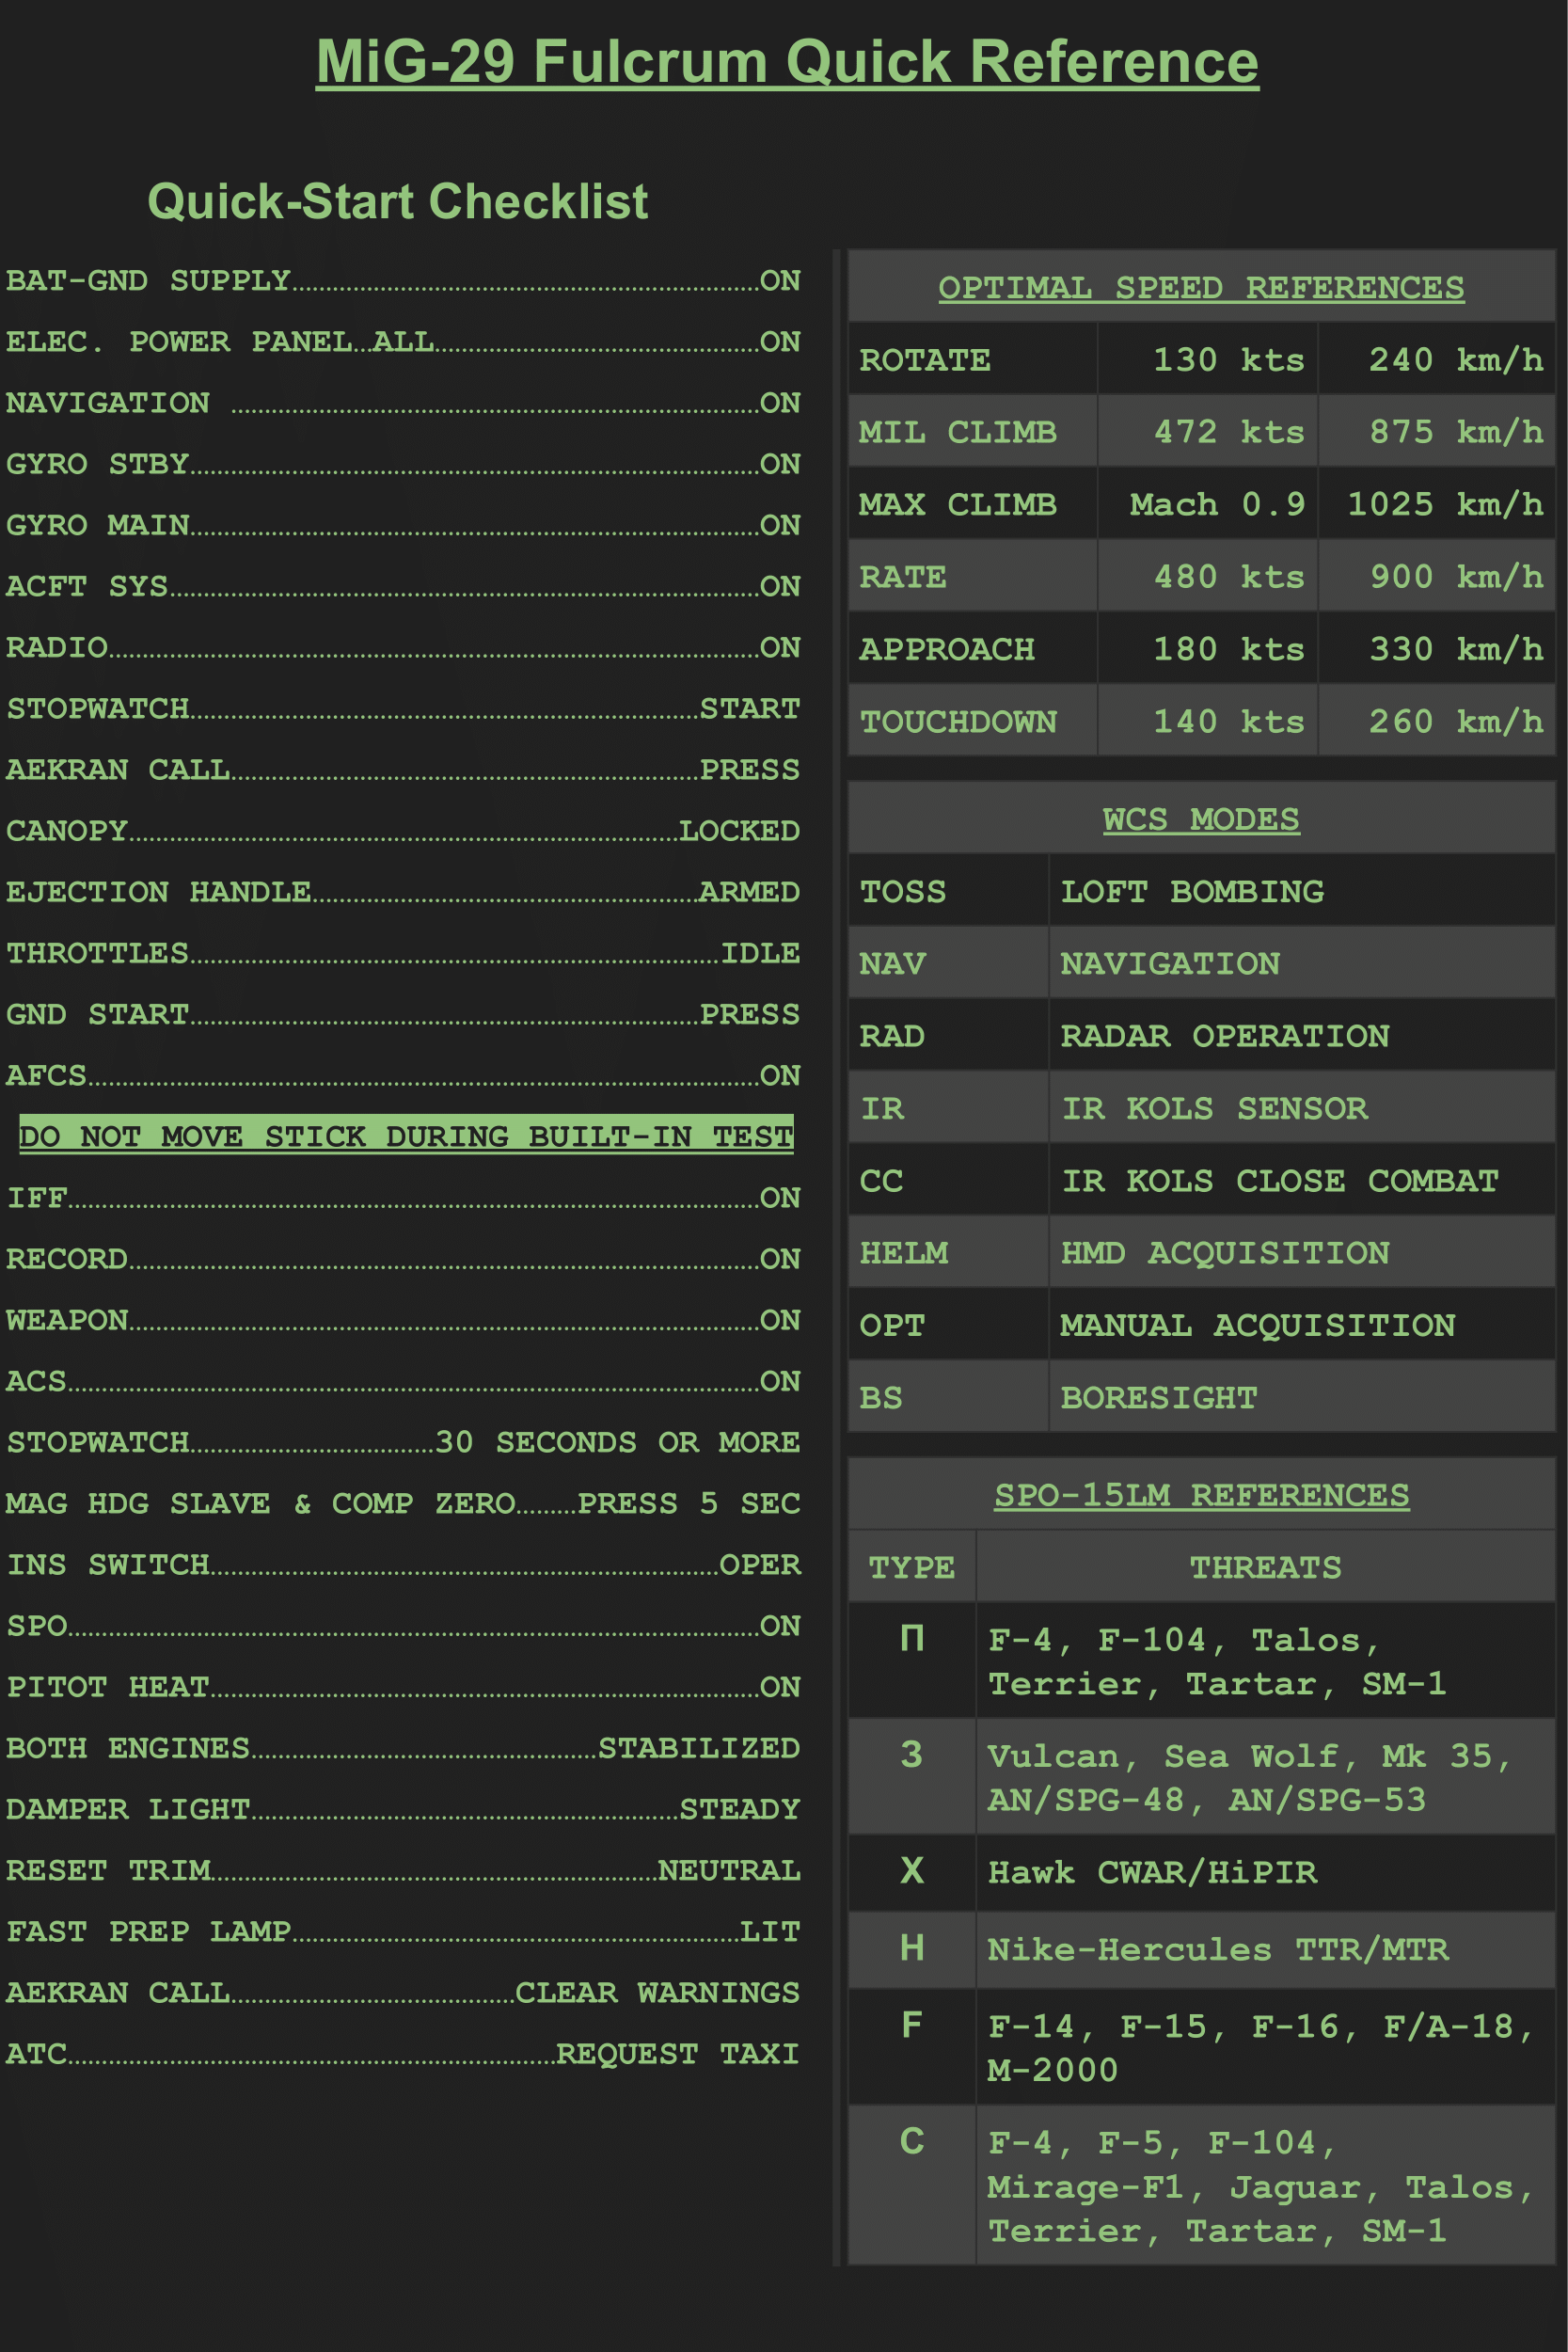1568x2352 pixels.
Task: Open the Quick-Start Checklist heading
Action: [399, 201]
